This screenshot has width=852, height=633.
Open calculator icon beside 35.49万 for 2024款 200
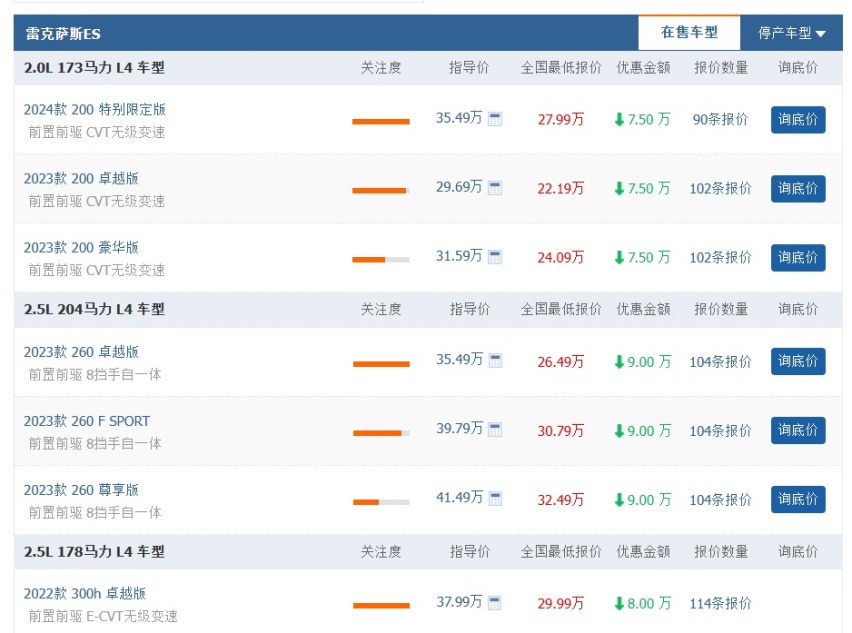[x=494, y=118]
